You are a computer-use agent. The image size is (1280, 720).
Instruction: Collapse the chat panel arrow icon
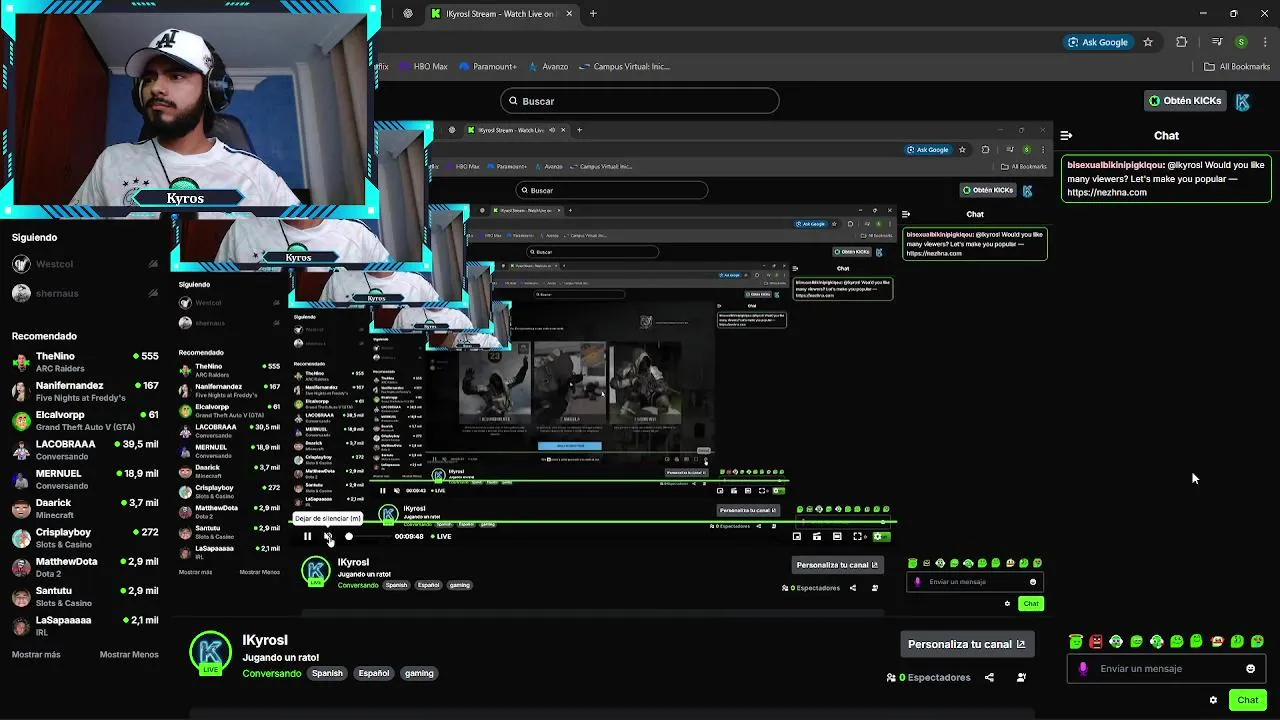pyautogui.click(x=1066, y=135)
